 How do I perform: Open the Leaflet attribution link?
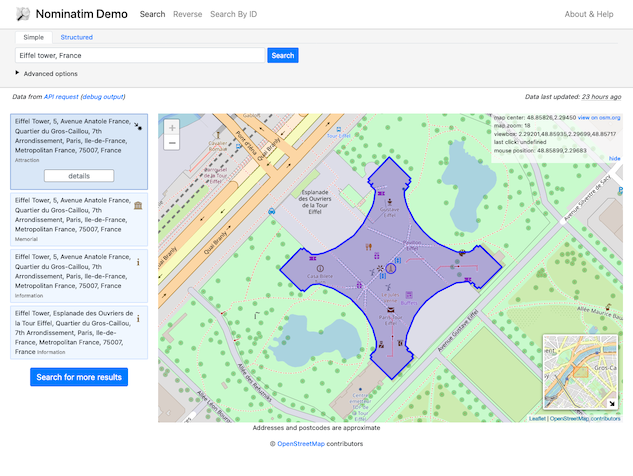[537, 419]
